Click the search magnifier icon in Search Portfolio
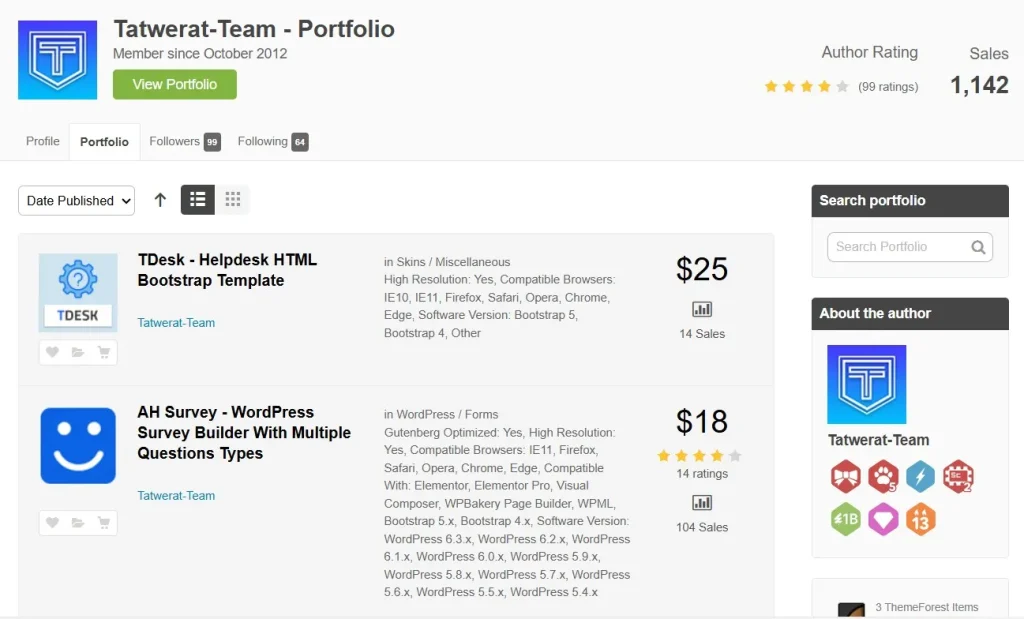The image size is (1024, 619). 978,247
